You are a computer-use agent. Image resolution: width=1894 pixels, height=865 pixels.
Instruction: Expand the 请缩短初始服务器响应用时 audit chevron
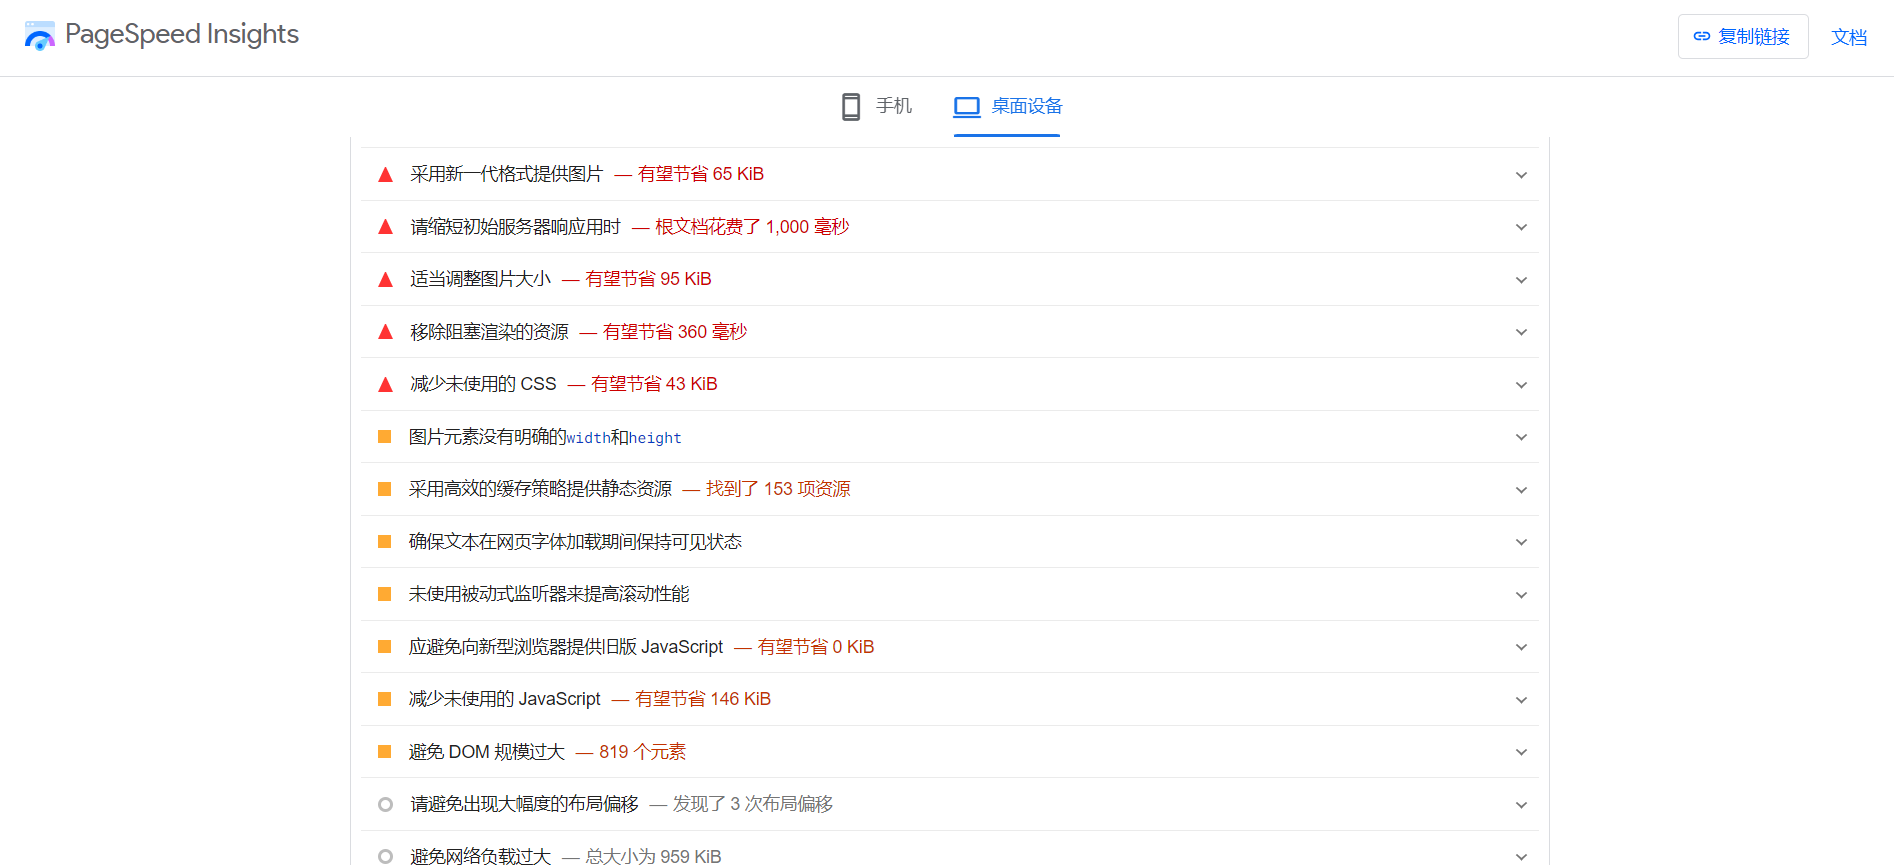click(1521, 227)
